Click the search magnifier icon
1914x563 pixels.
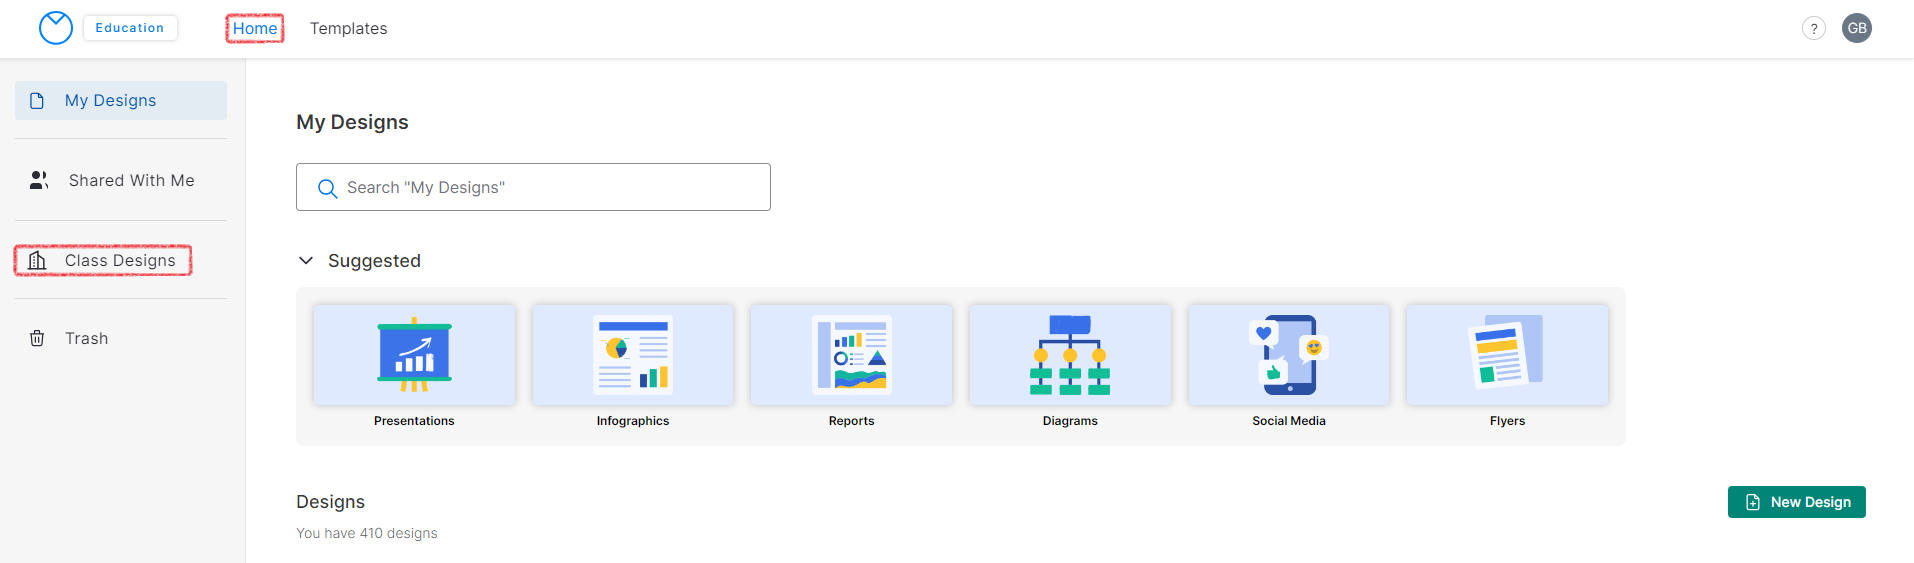327,188
